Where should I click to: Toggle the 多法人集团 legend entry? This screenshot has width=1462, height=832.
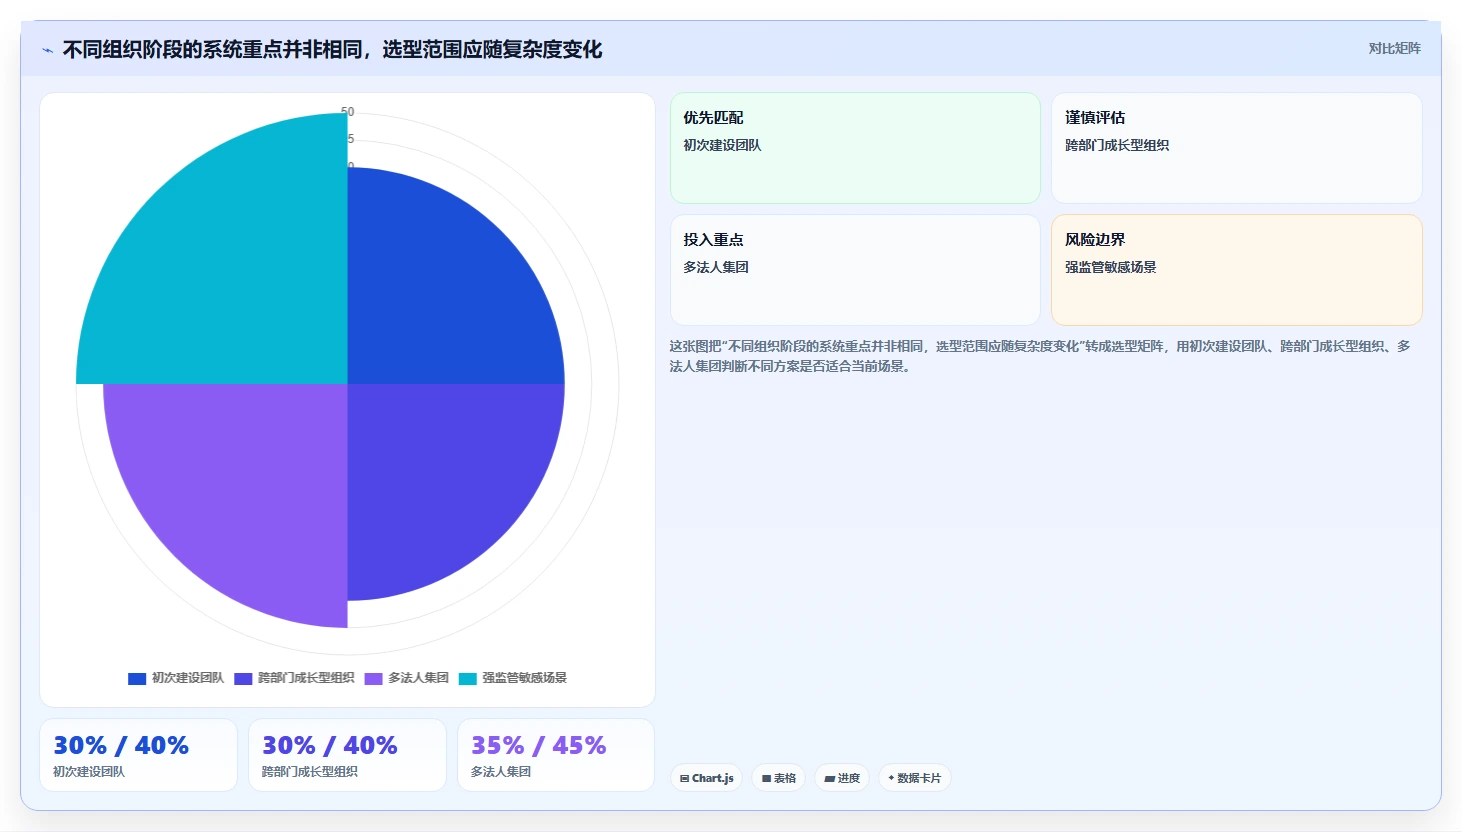coord(406,678)
